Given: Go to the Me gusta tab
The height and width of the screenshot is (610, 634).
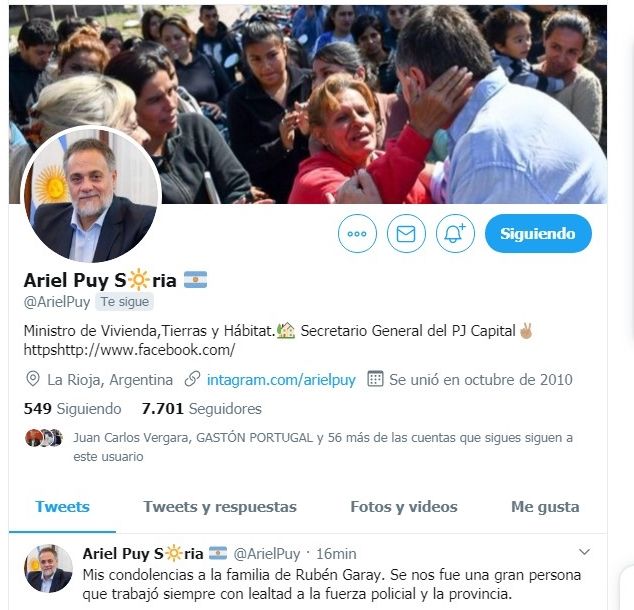Looking at the screenshot, I should 545,507.
